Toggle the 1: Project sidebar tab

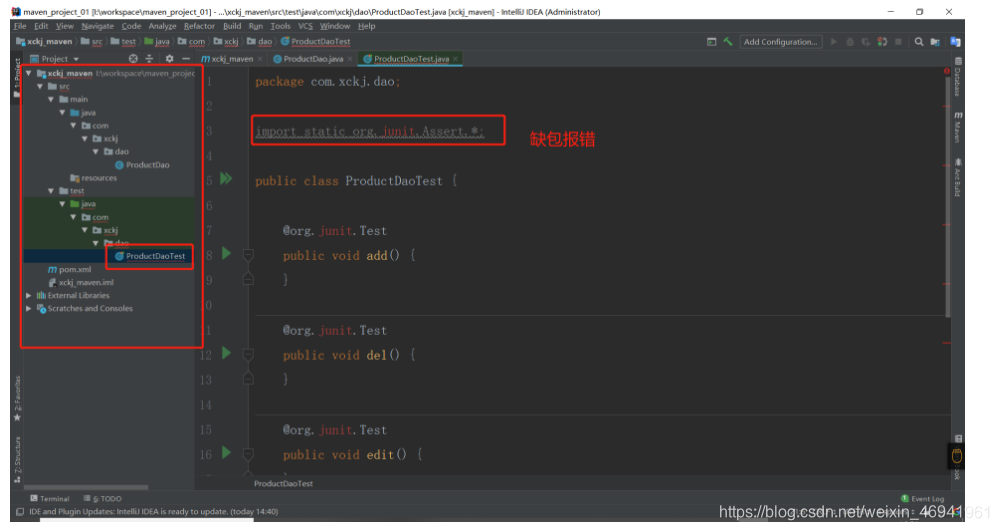coord(17,78)
